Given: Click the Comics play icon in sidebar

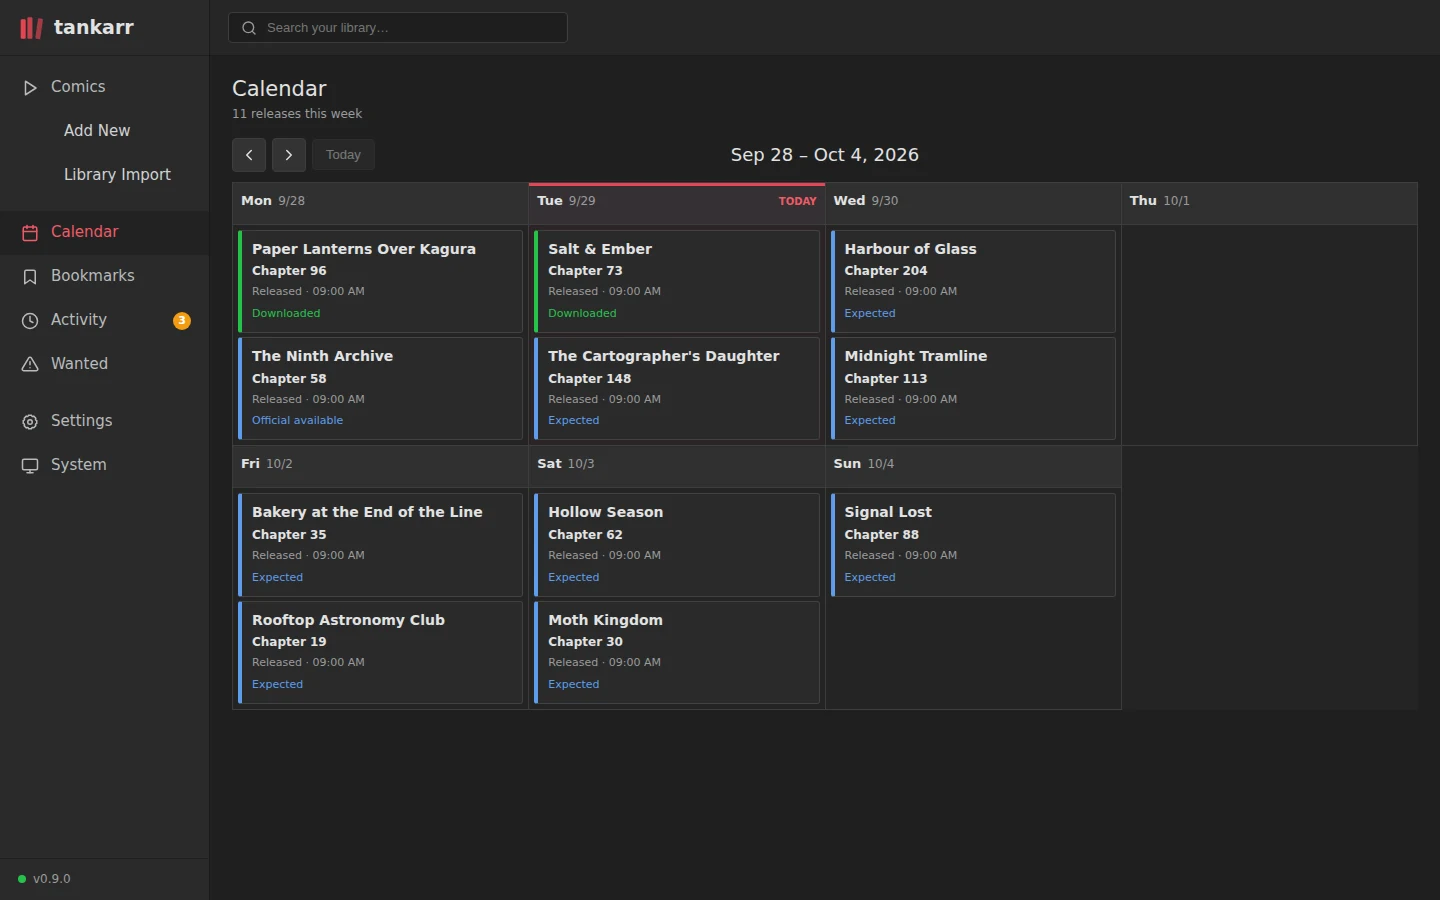Looking at the screenshot, I should [x=30, y=88].
